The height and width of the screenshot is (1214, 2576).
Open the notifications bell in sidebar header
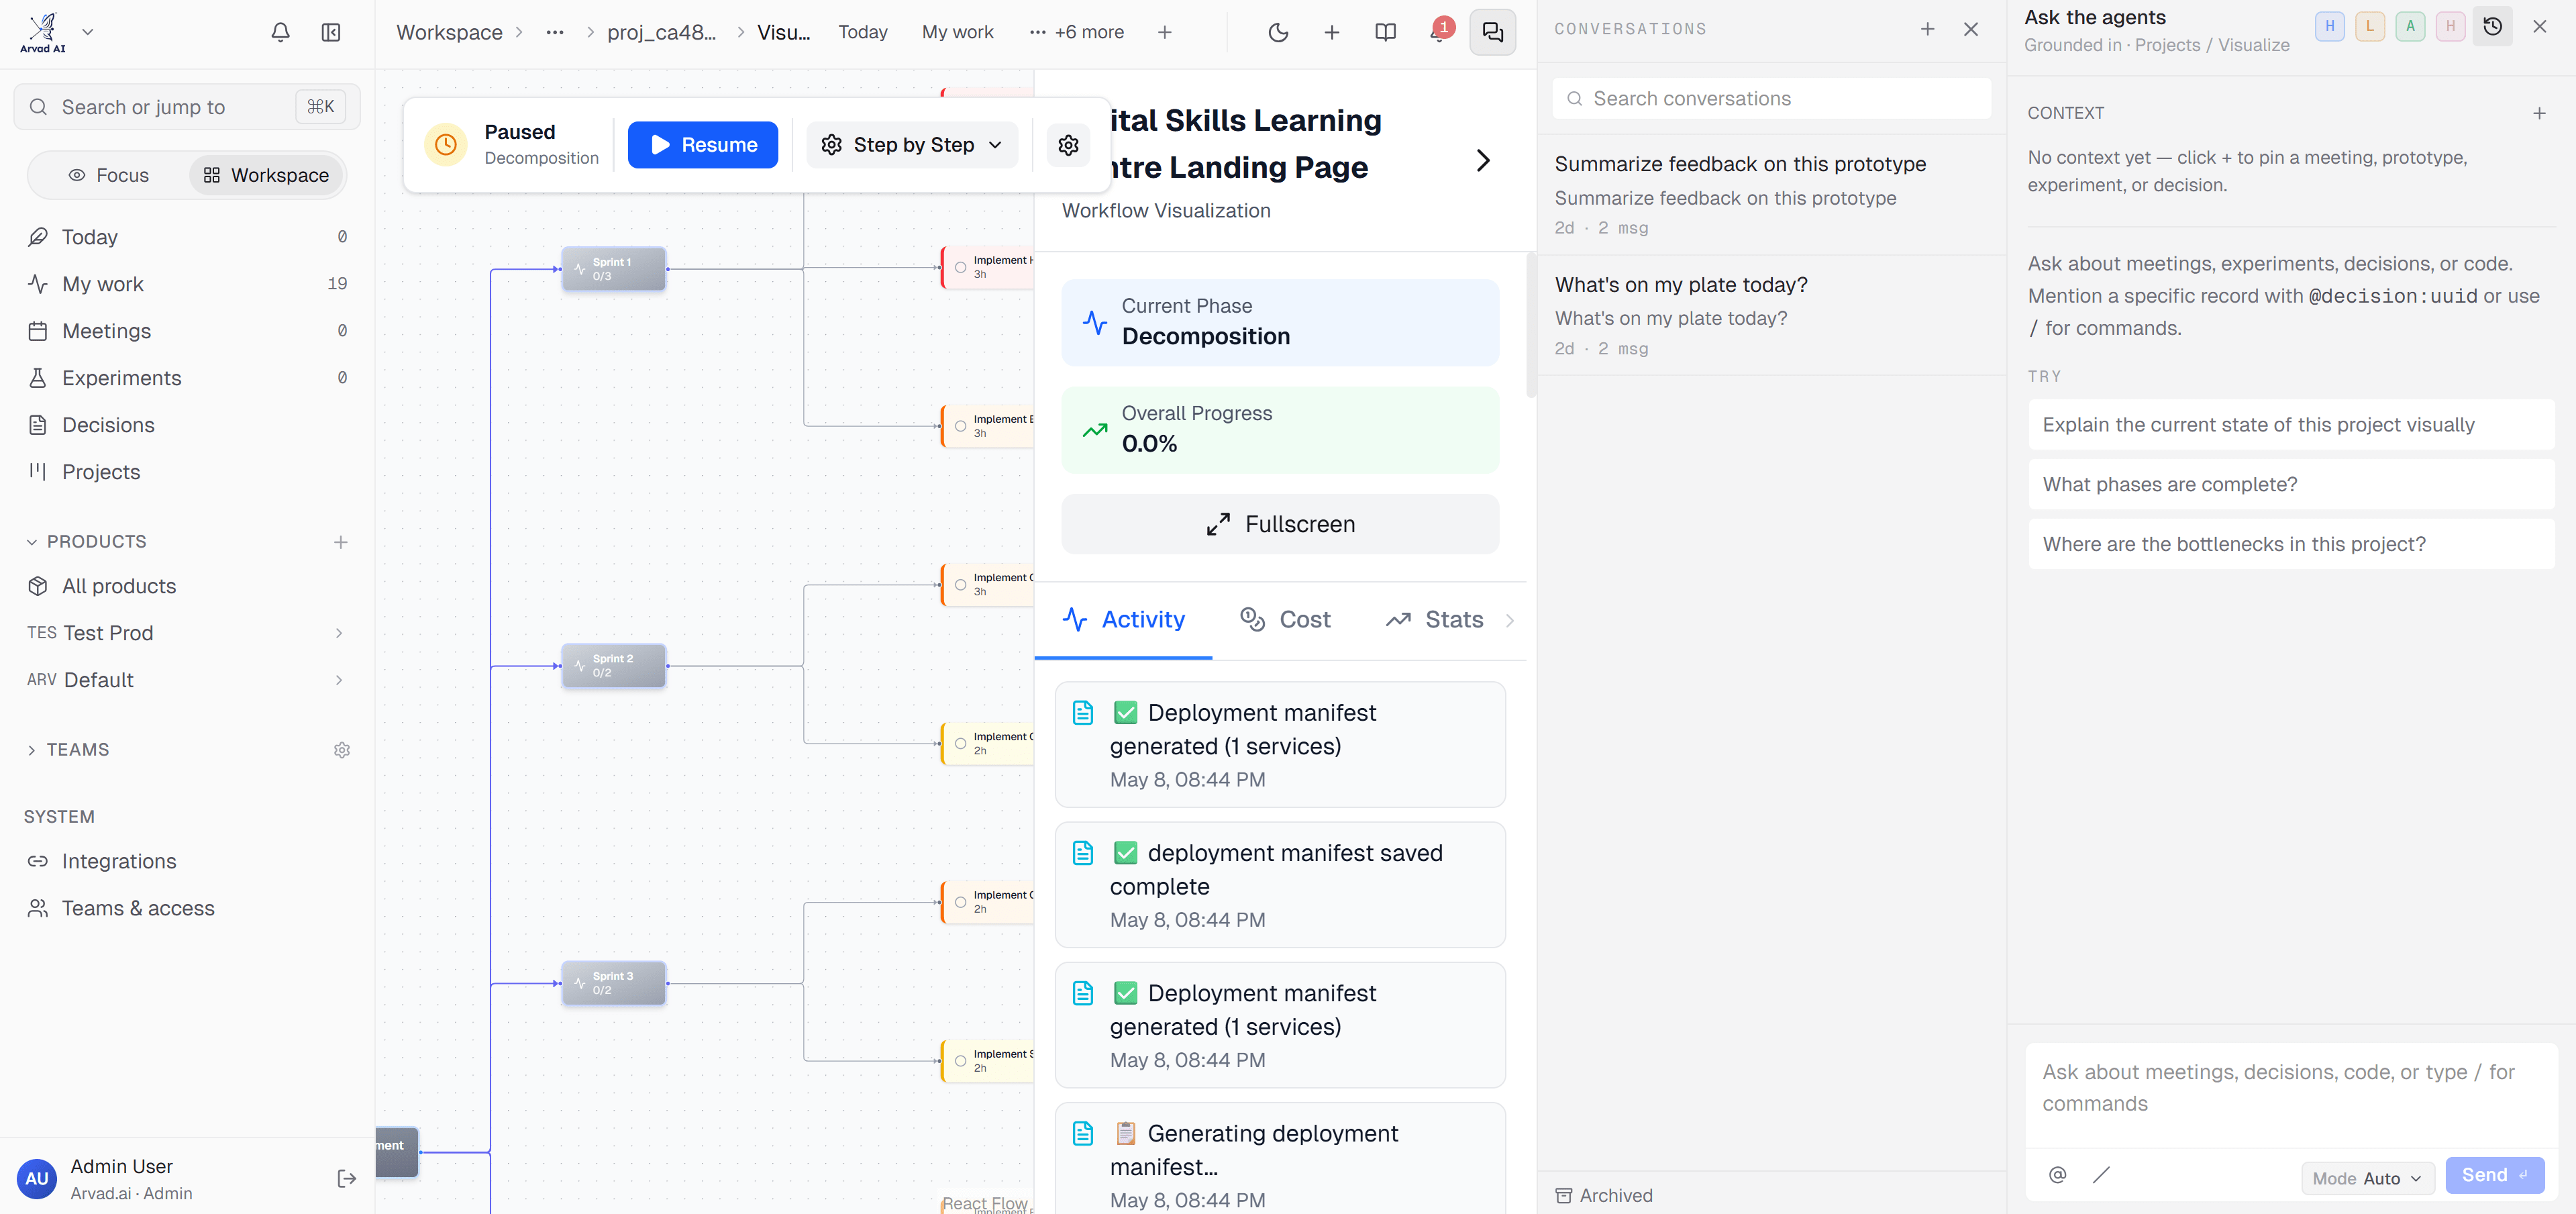(280, 32)
